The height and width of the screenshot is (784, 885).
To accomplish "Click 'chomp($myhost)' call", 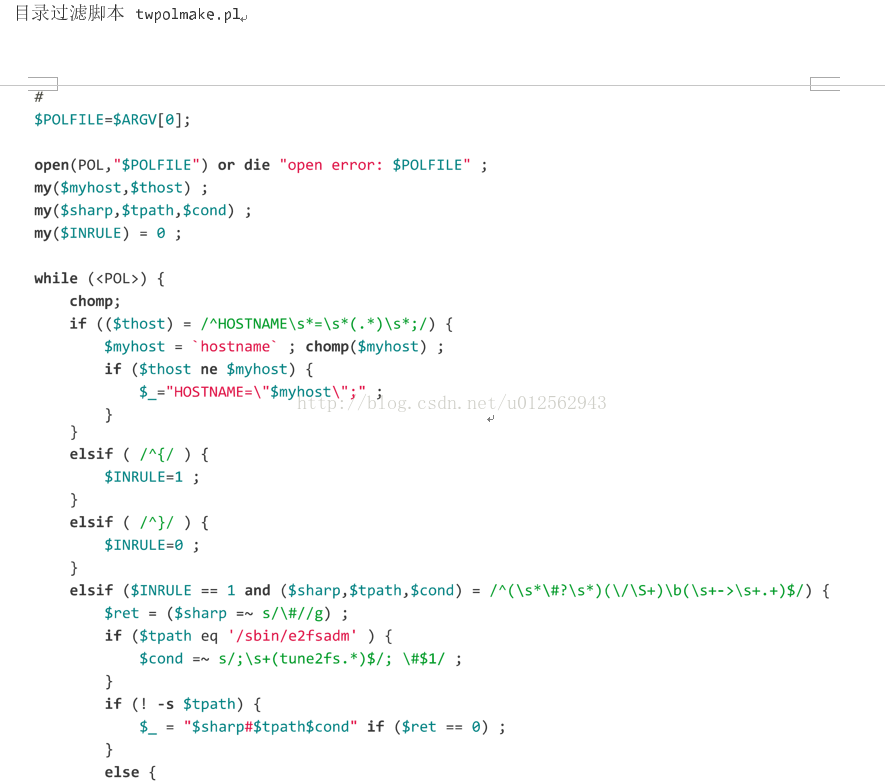I will (x=366, y=347).
